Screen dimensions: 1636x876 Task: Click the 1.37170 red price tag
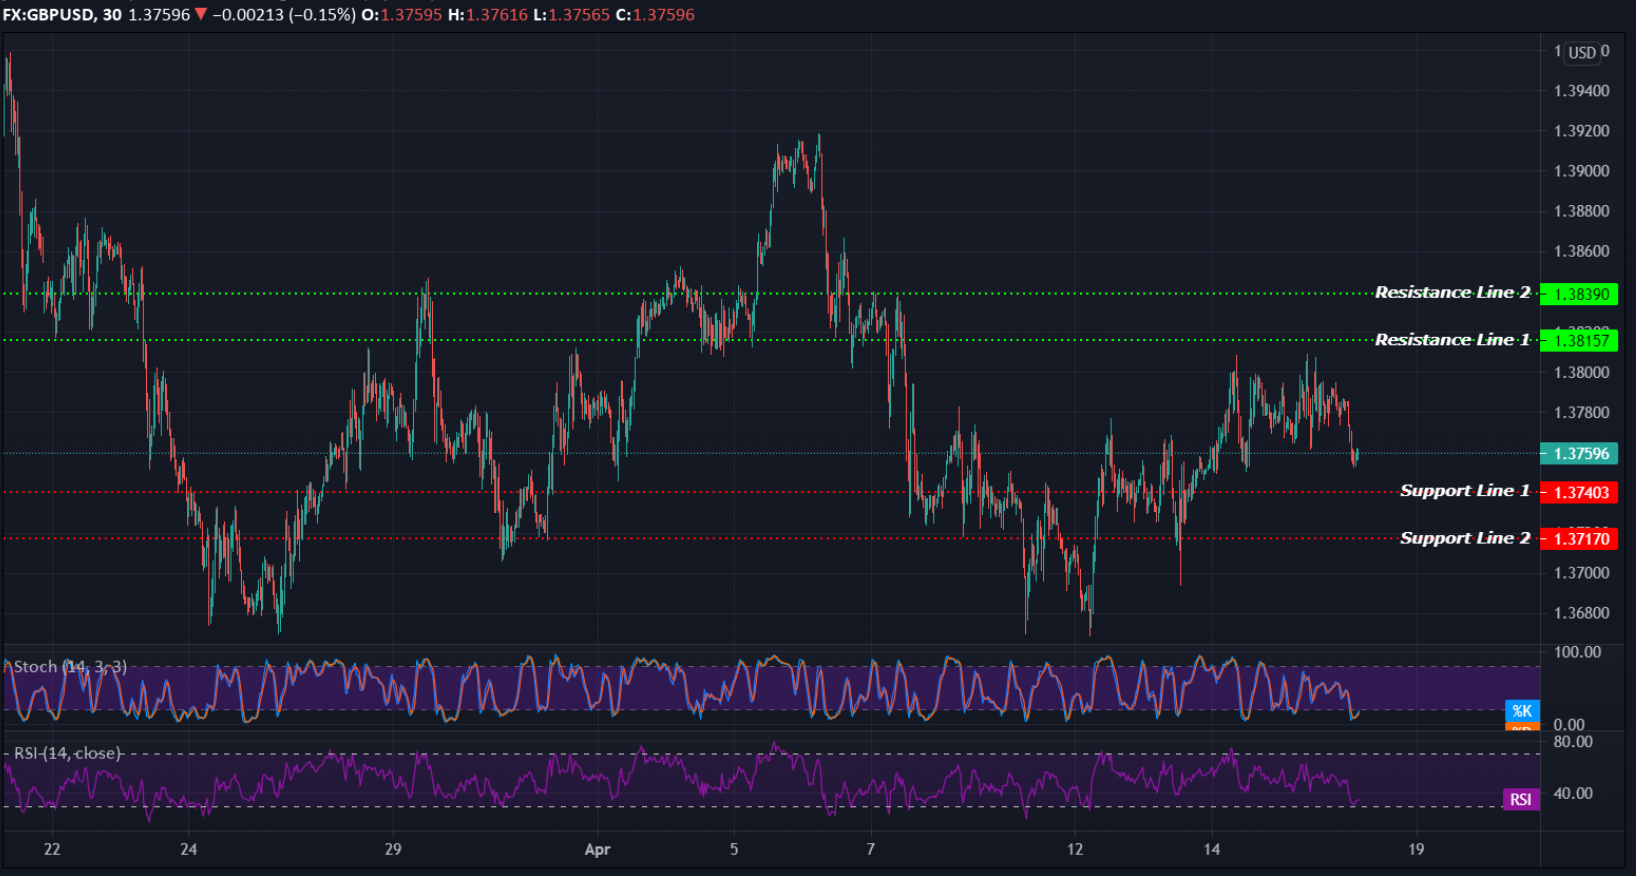[x=1579, y=539]
